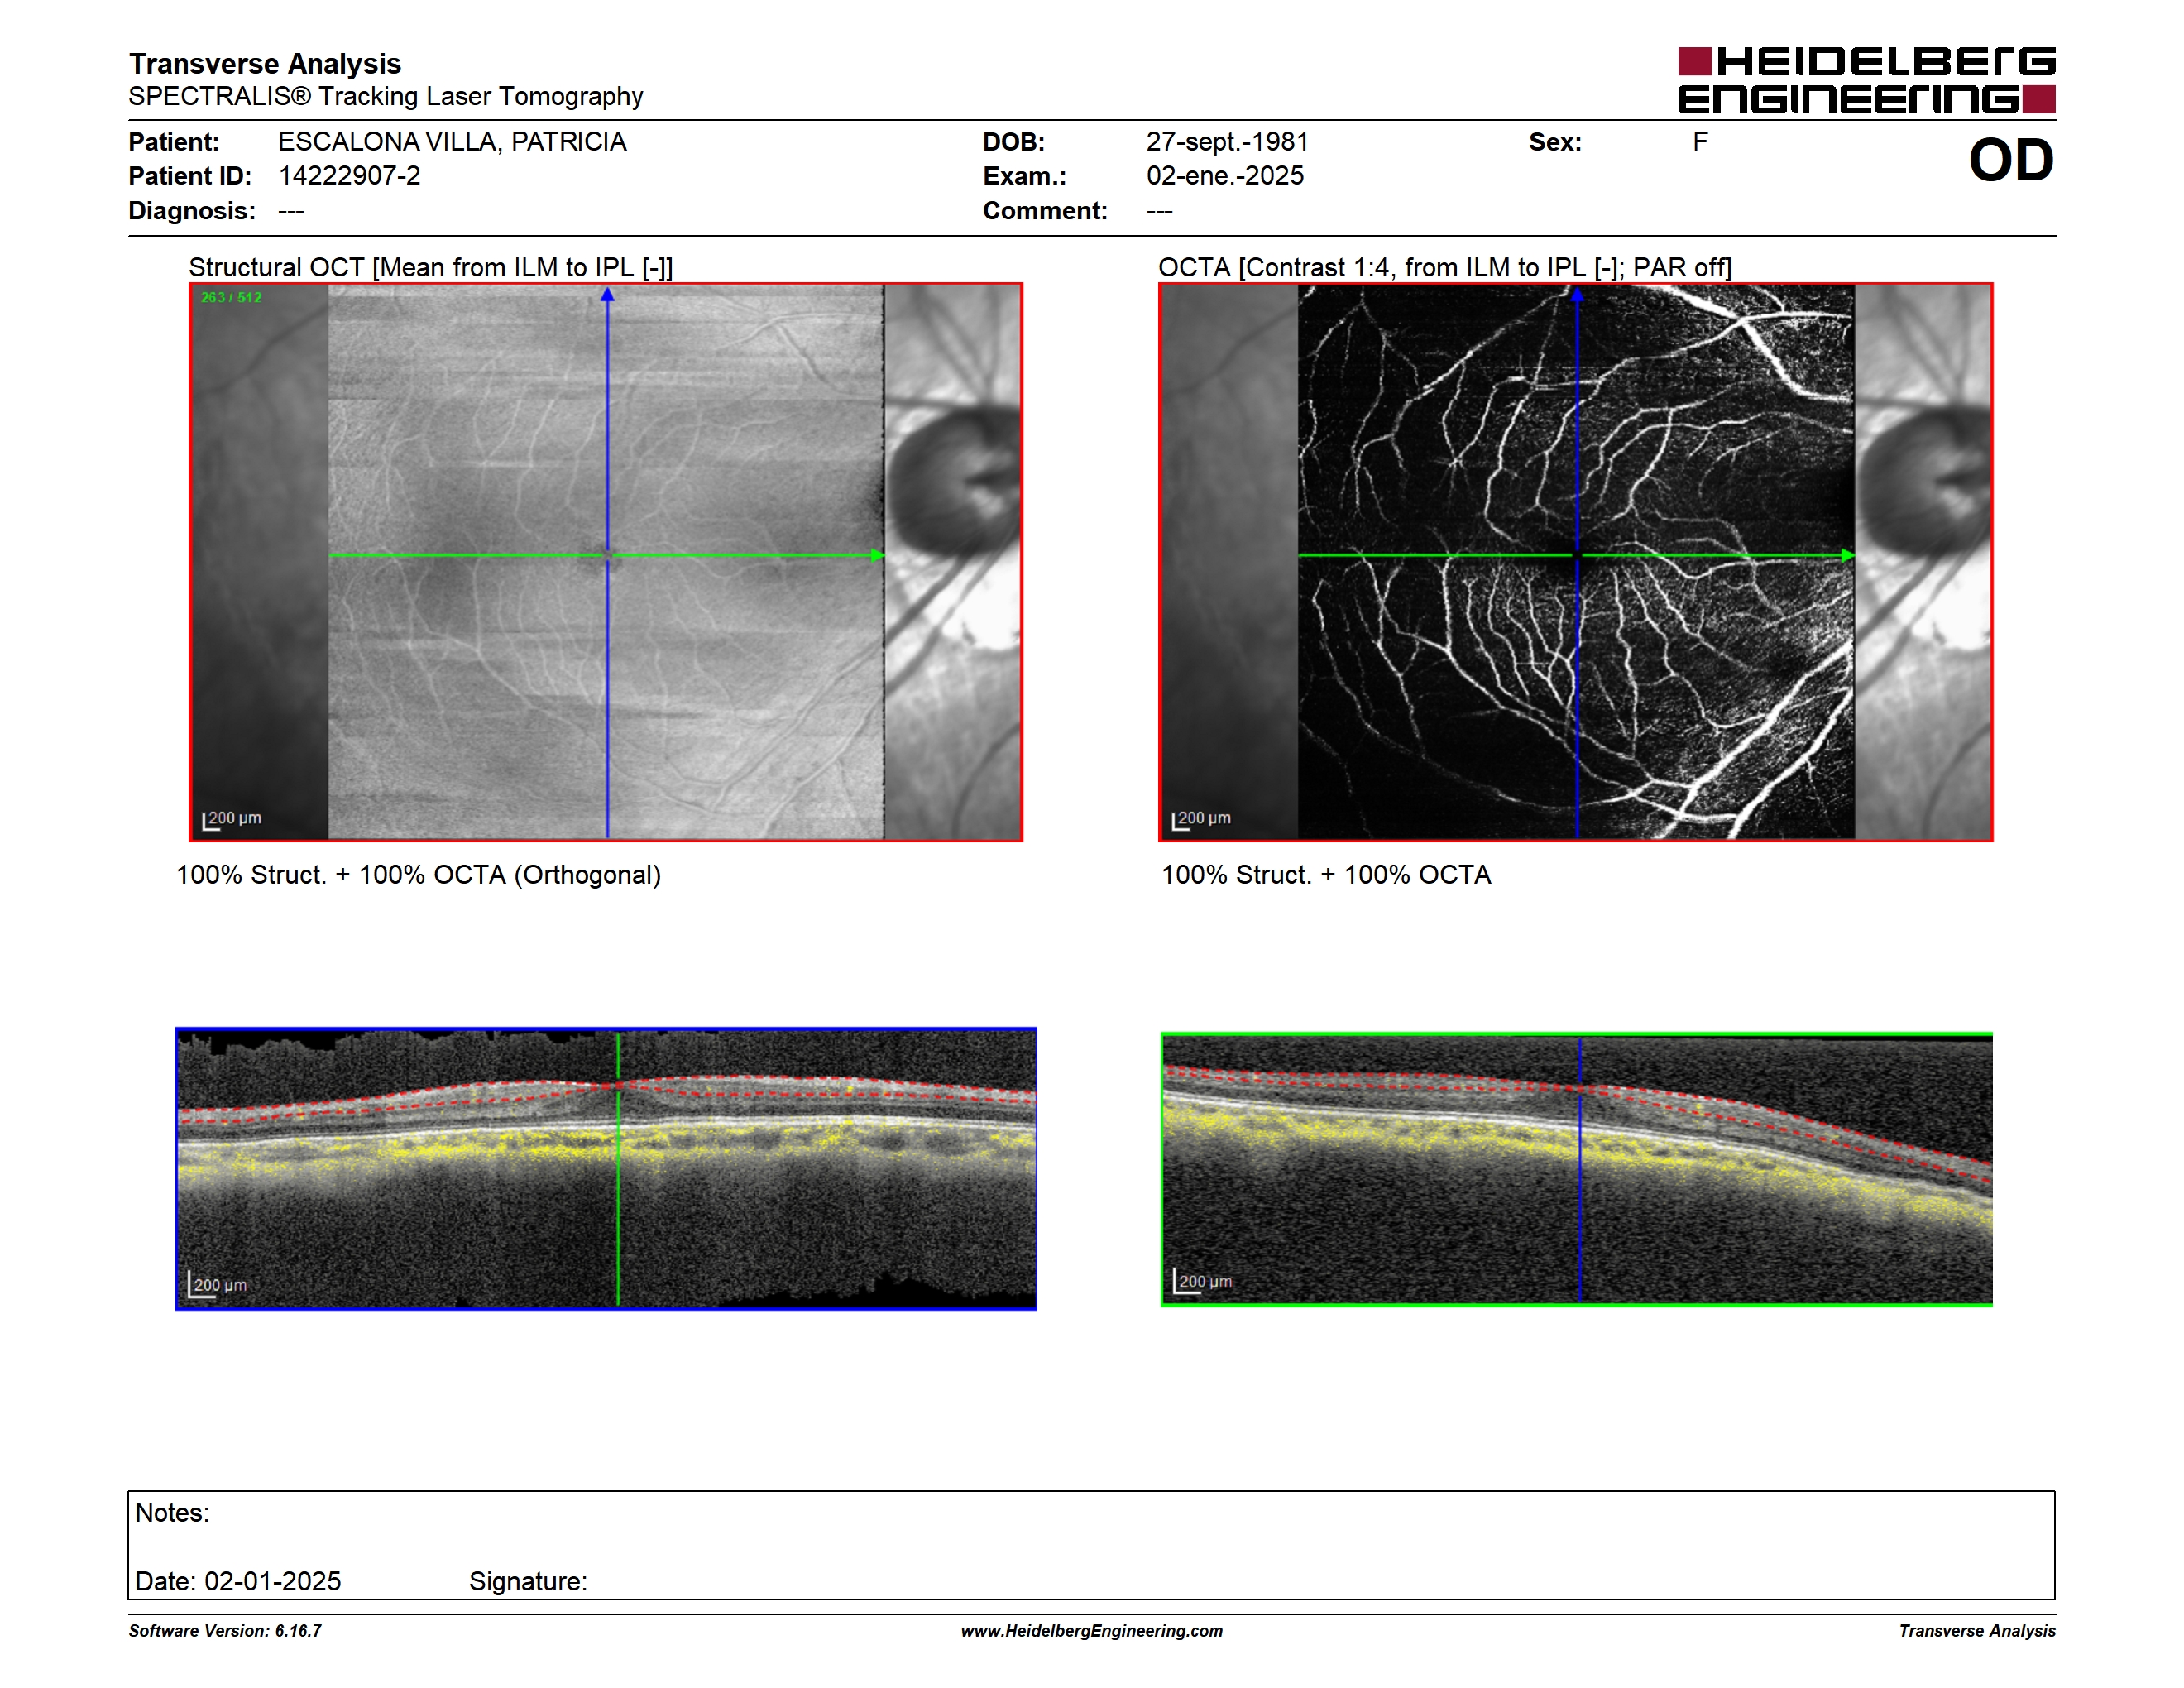
Task: Click the Diagnosis field label
Action: (x=192, y=211)
